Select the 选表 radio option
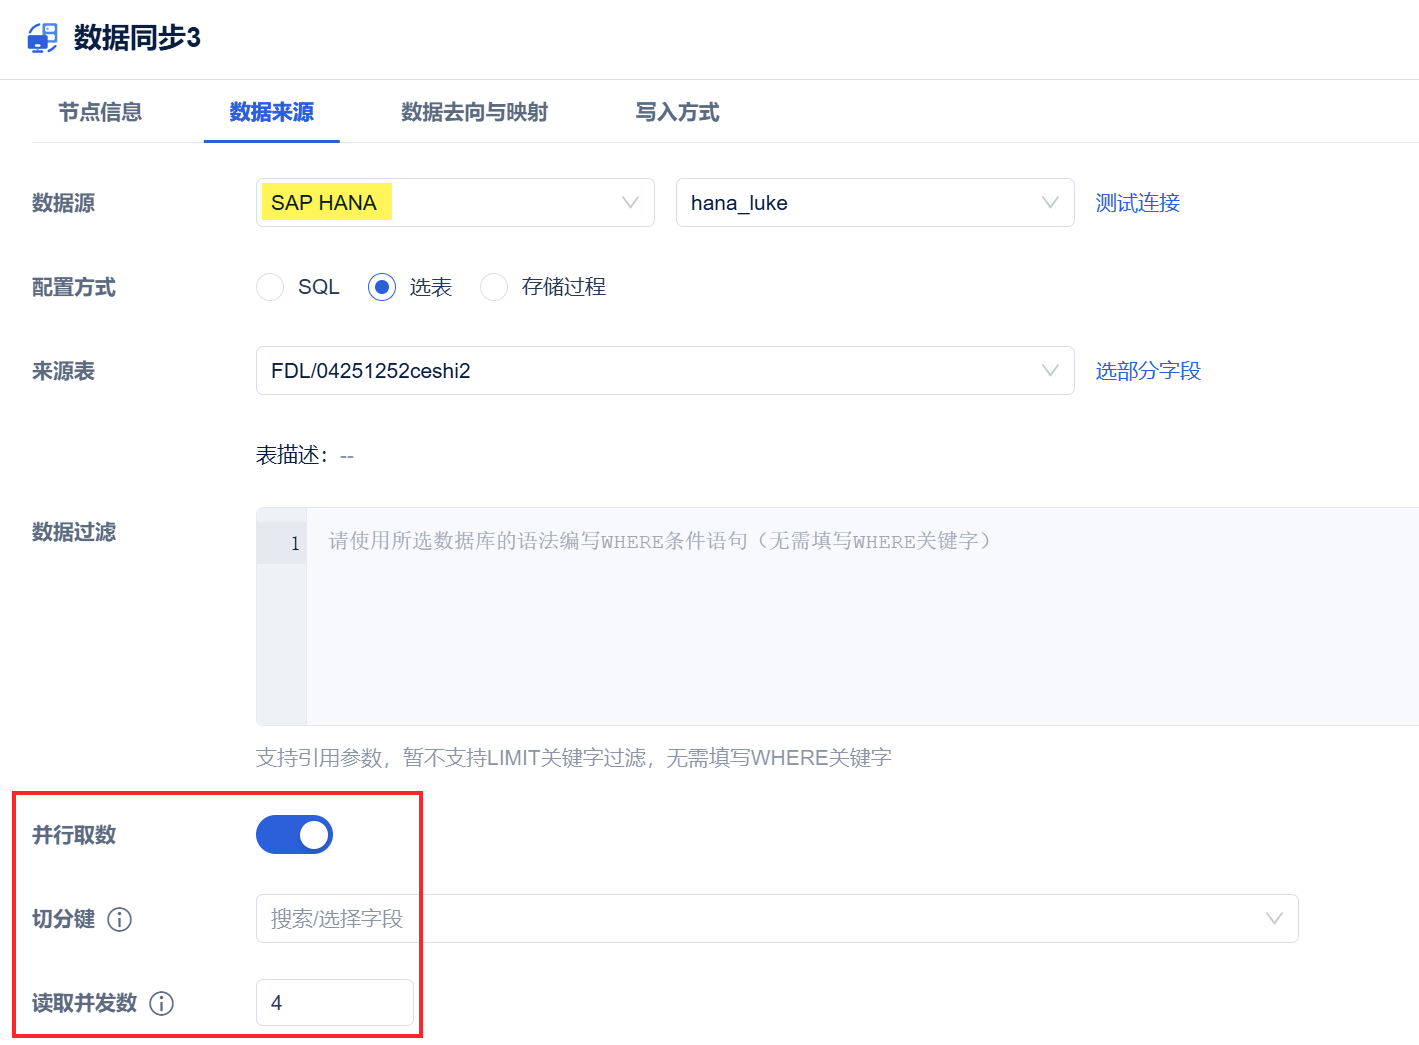Viewport: 1419px width, 1045px height. pyautogui.click(x=382, y=287)
